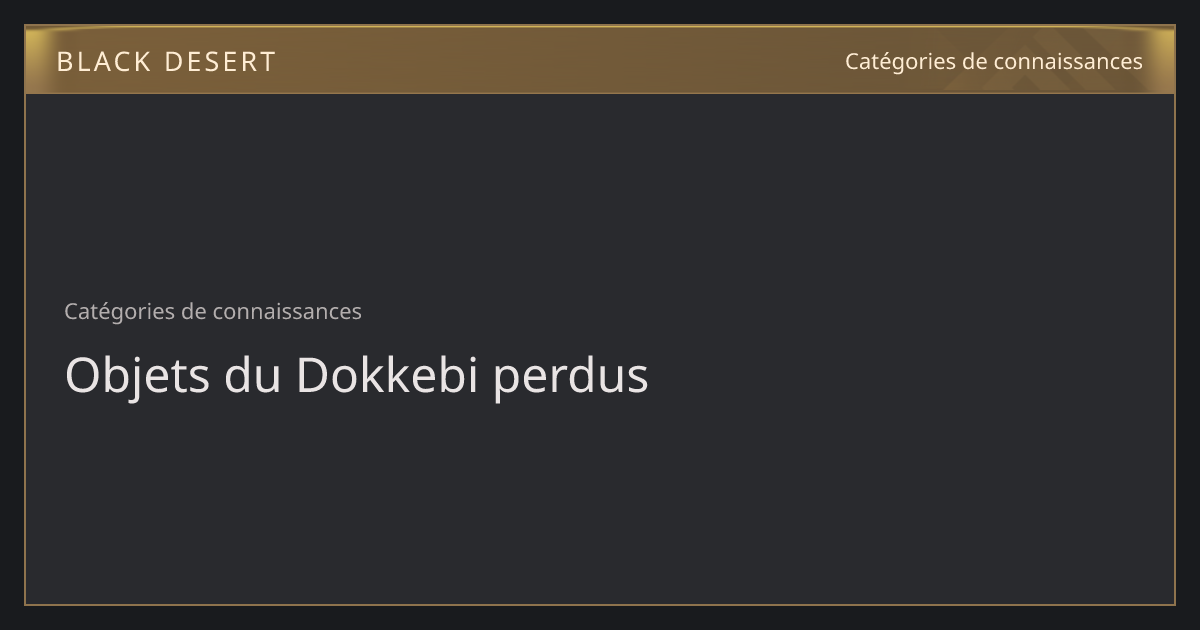Viewport: 1200px width, 630px height.
Task: Select the Catégories de connaissances breadcrumb above the title
Action: pos(213,311)
